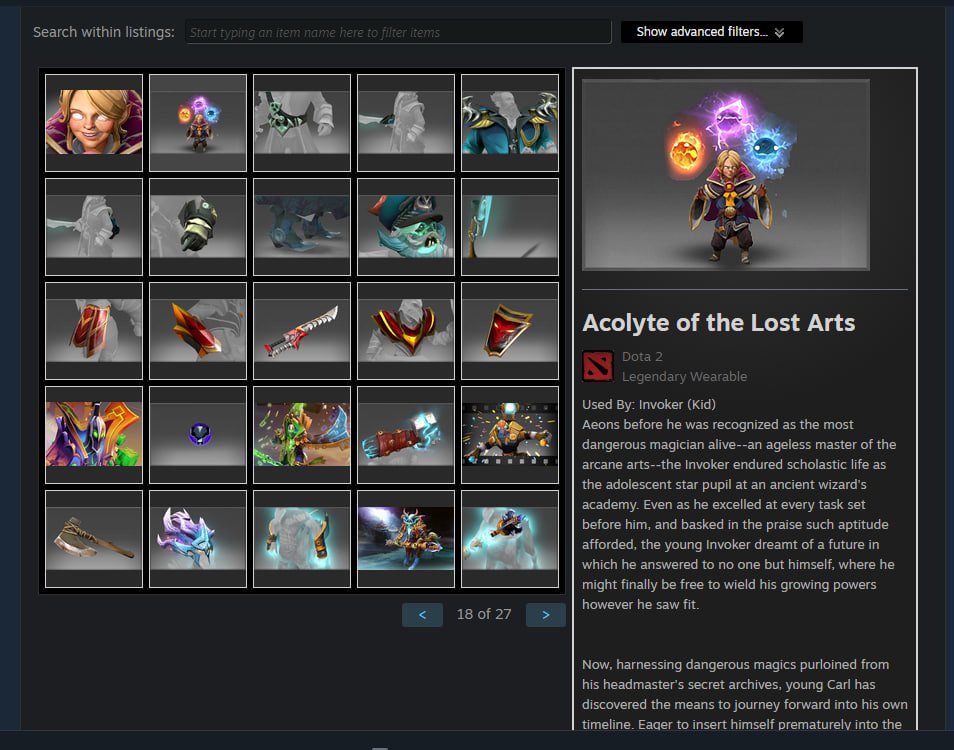Select the red and gold shoulder armor item

tap(406, 331)
